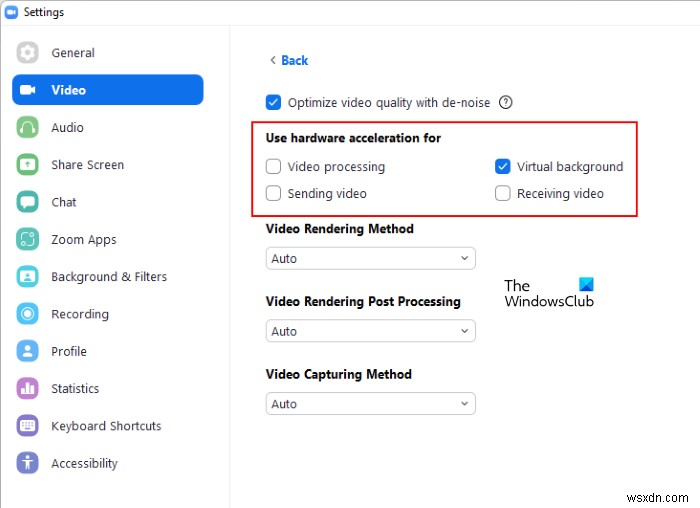Viewport: 700px width, 508px height.
Task: Select the Background & Filters icon
Action: (x=28, y=277)
